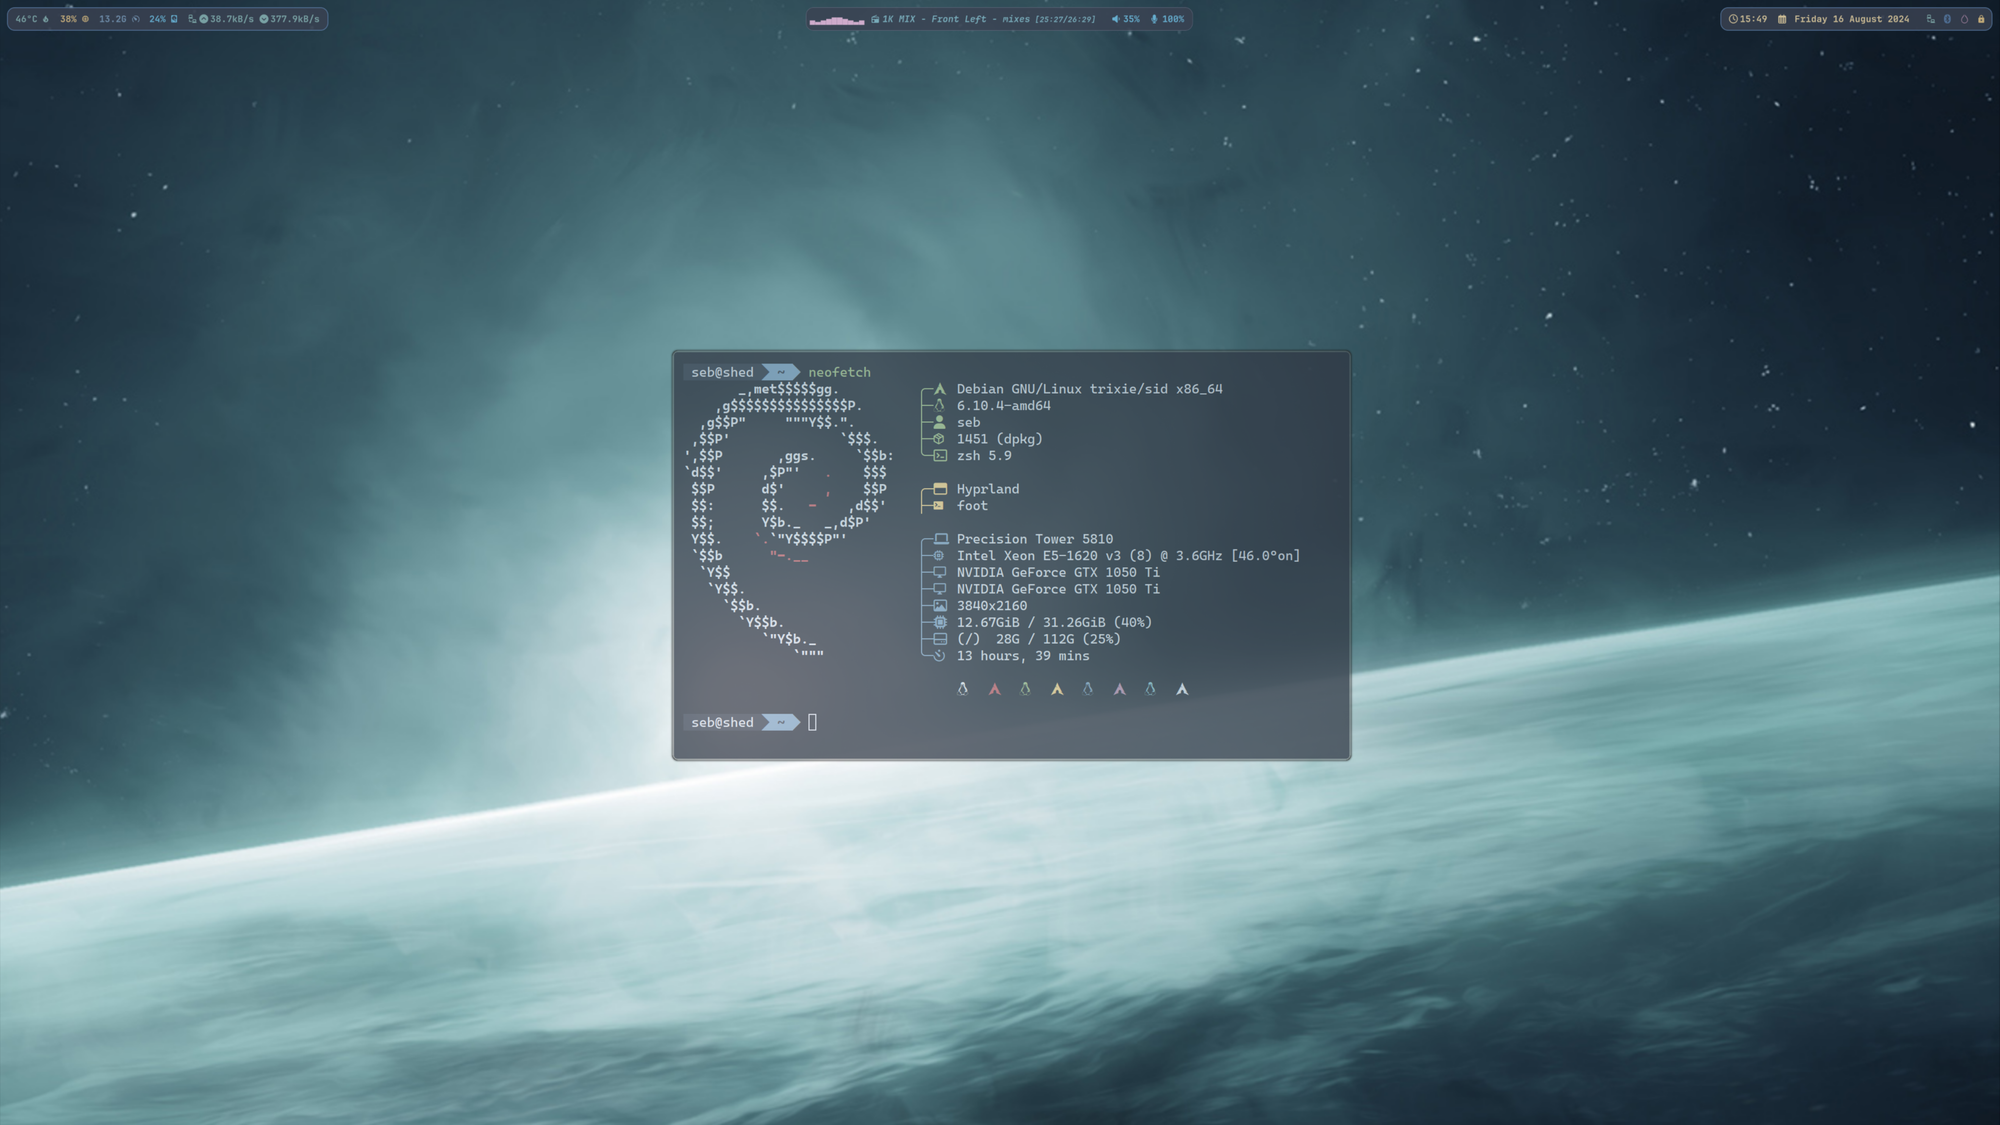Image resolution: width=2000 pixels, height=1125 pixels.
Task: Click the network connection icon
Action: click(x=1930, y=19)
